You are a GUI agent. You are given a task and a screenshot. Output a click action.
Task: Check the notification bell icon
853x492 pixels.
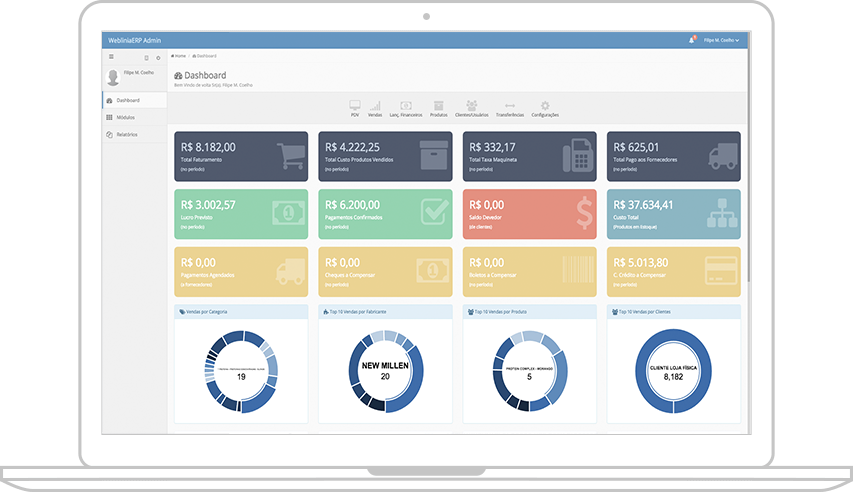[x=691, y=40]
